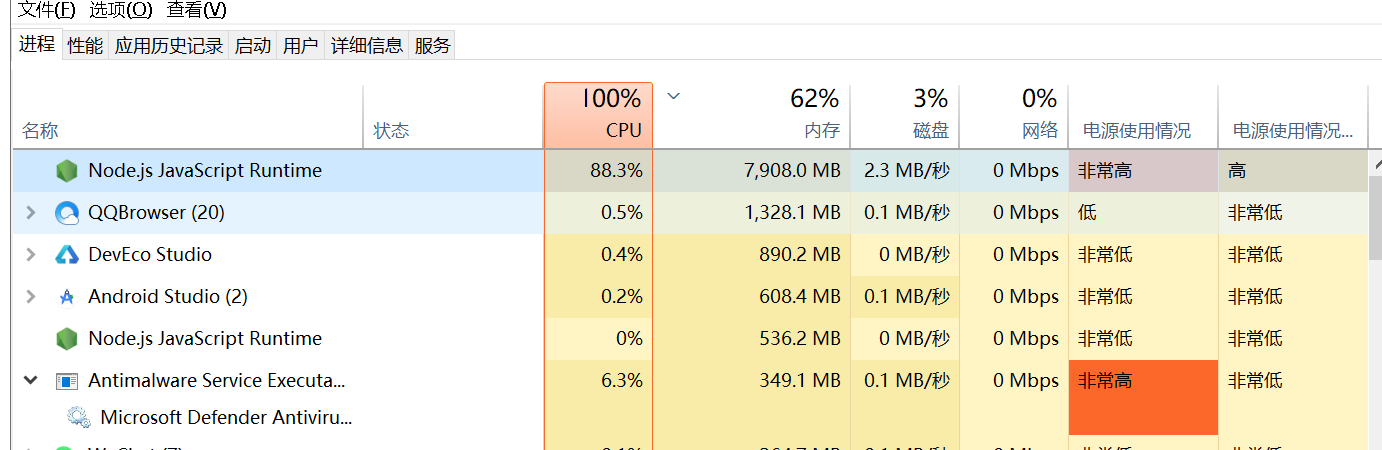The height and width of the screenshot is (450, 1382).
Task: Click the QQBrowser process icon
Action: point(67,213)
